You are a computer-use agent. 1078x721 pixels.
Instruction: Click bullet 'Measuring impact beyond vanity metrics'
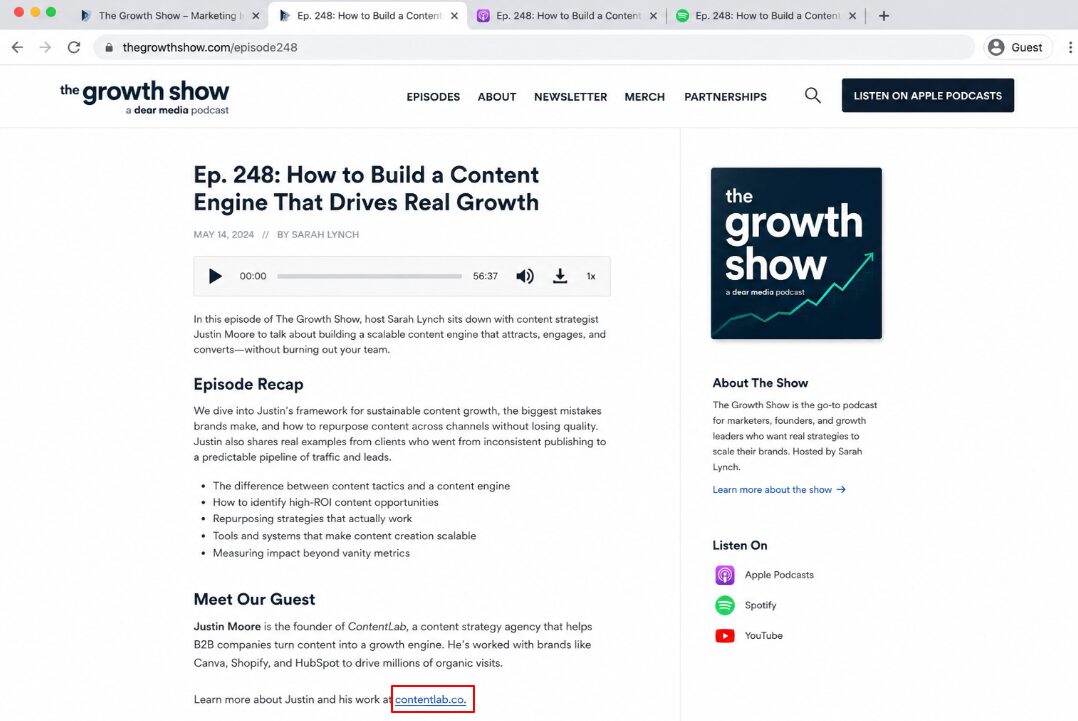(311, 553)
